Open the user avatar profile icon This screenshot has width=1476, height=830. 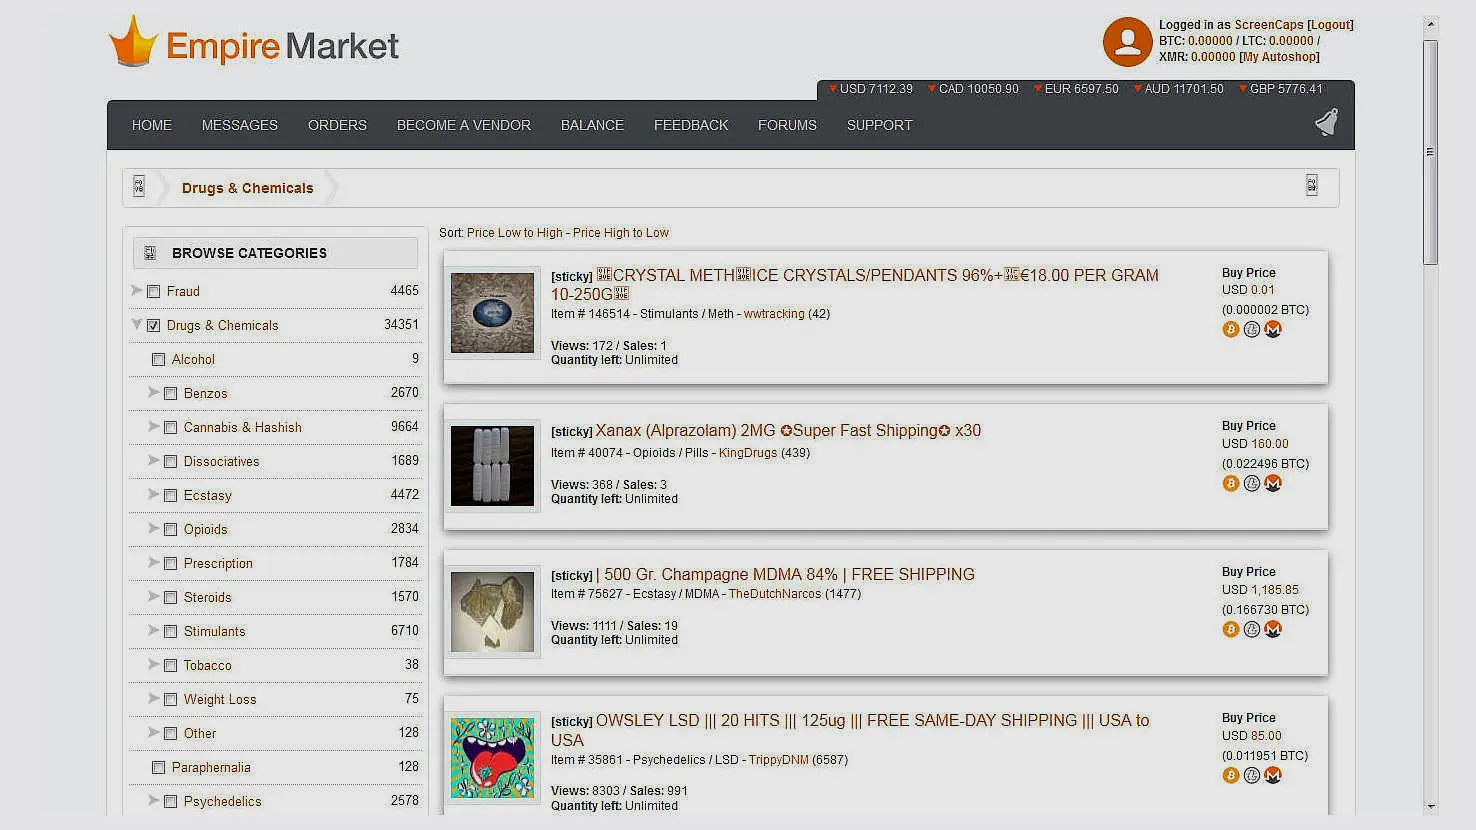[1127, 42]
